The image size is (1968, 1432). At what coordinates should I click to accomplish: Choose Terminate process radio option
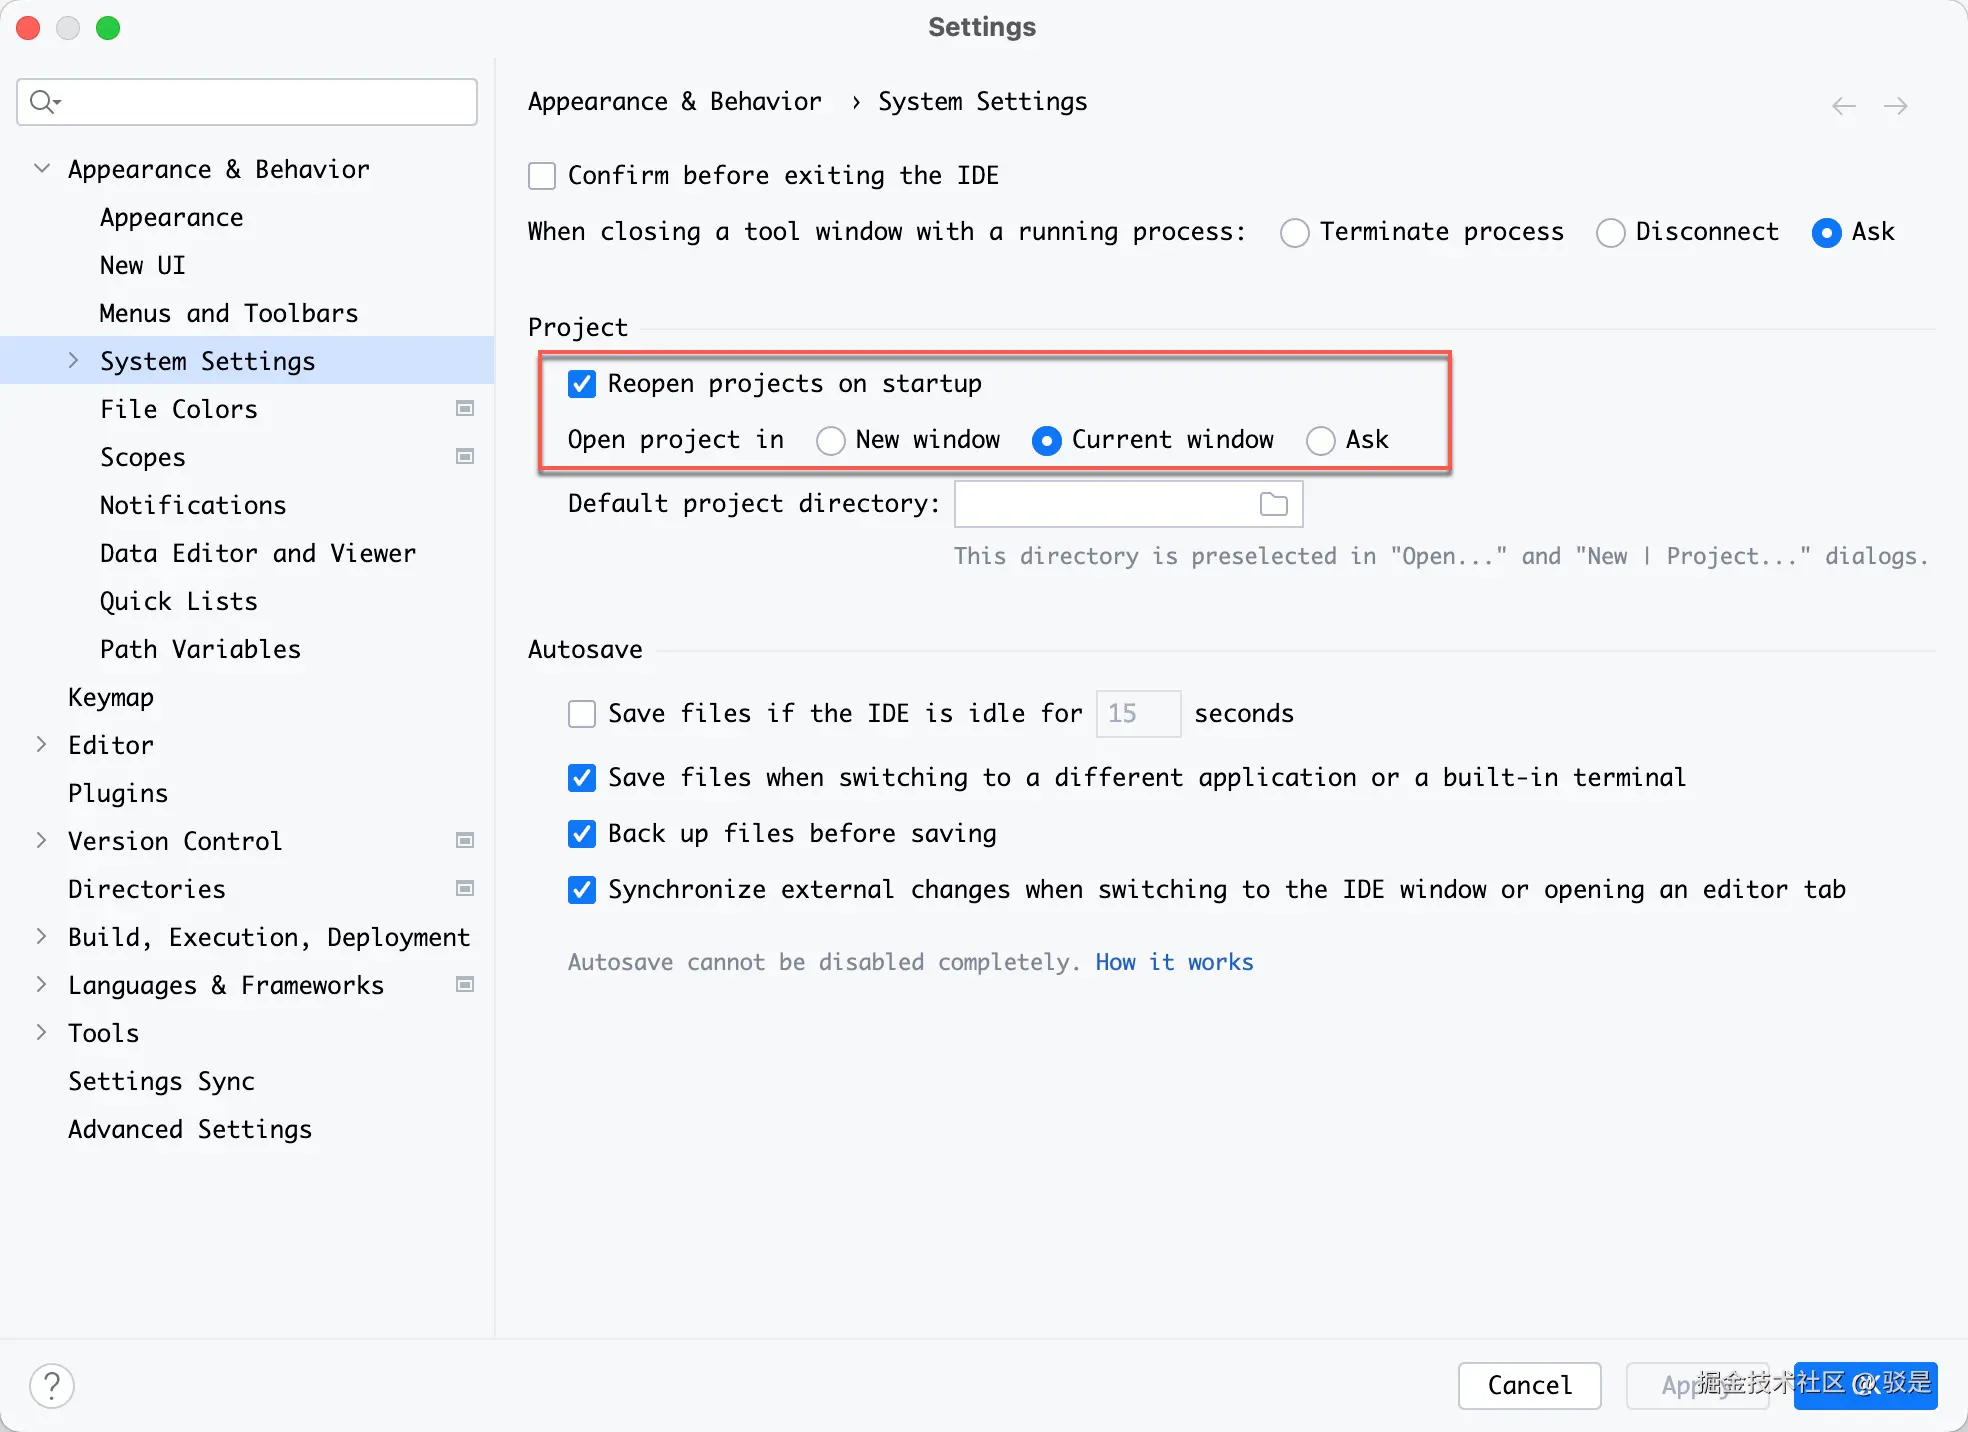click(1294, 232)
